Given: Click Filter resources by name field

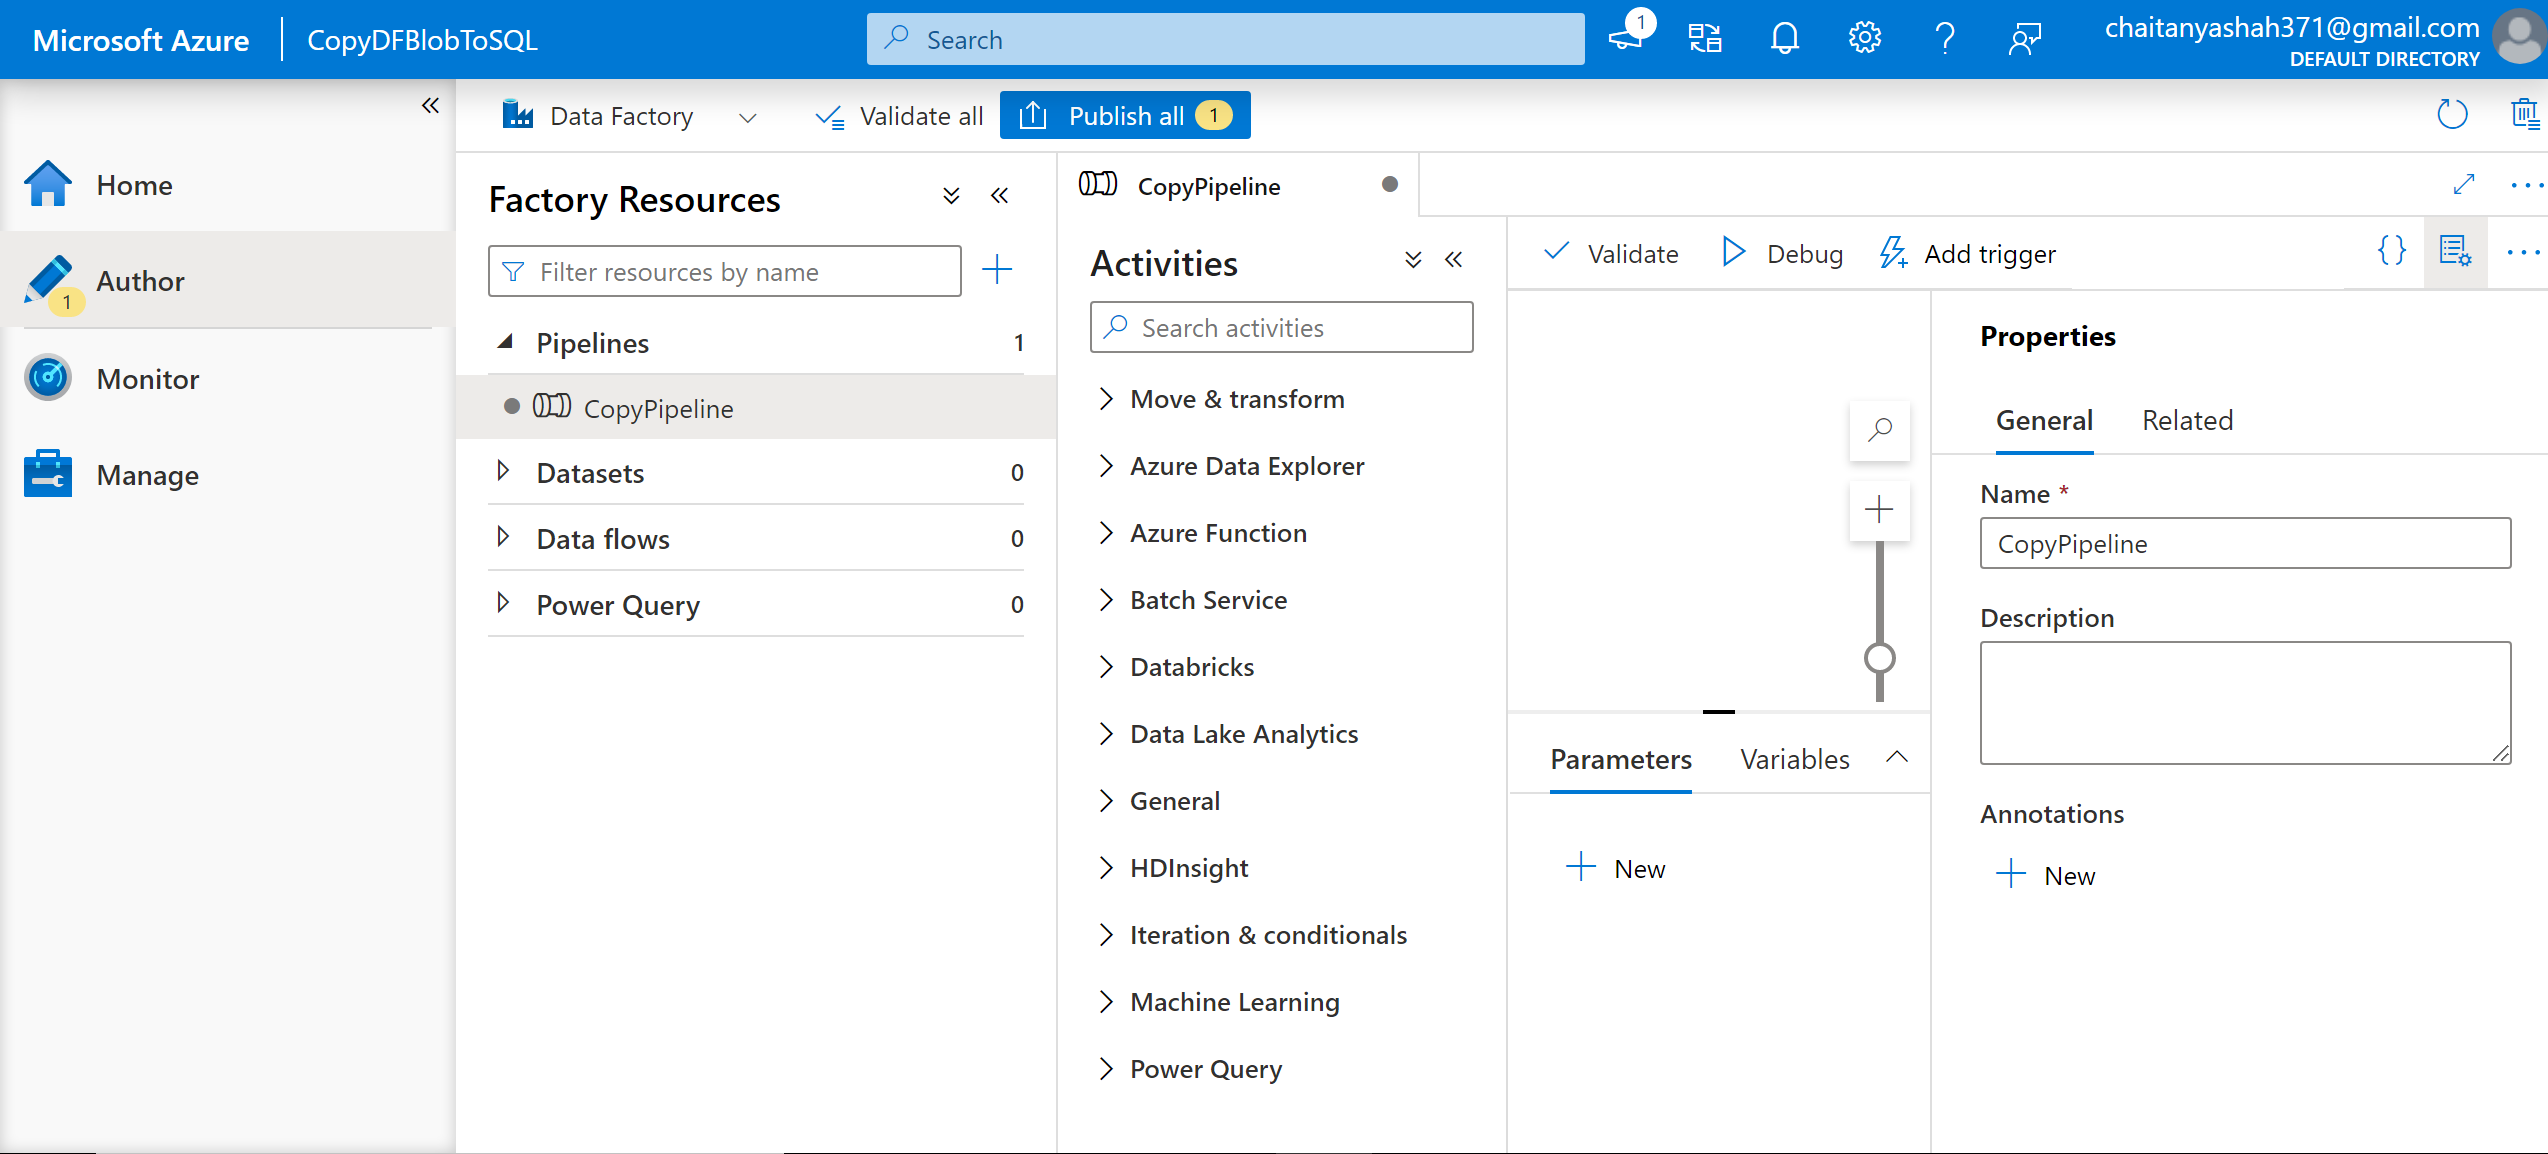Looking at the screenshot, I should pyautogui.click(x=725, y=271).
